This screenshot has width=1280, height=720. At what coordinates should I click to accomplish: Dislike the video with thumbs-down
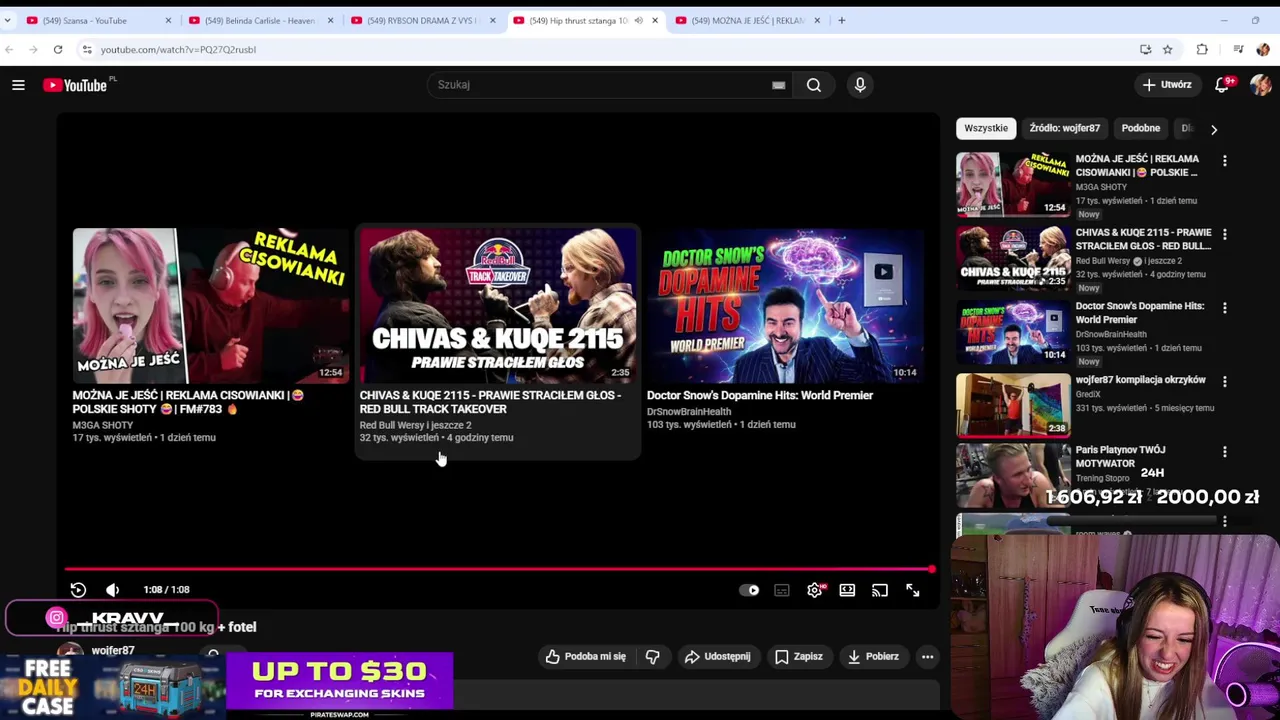(653, 657)
